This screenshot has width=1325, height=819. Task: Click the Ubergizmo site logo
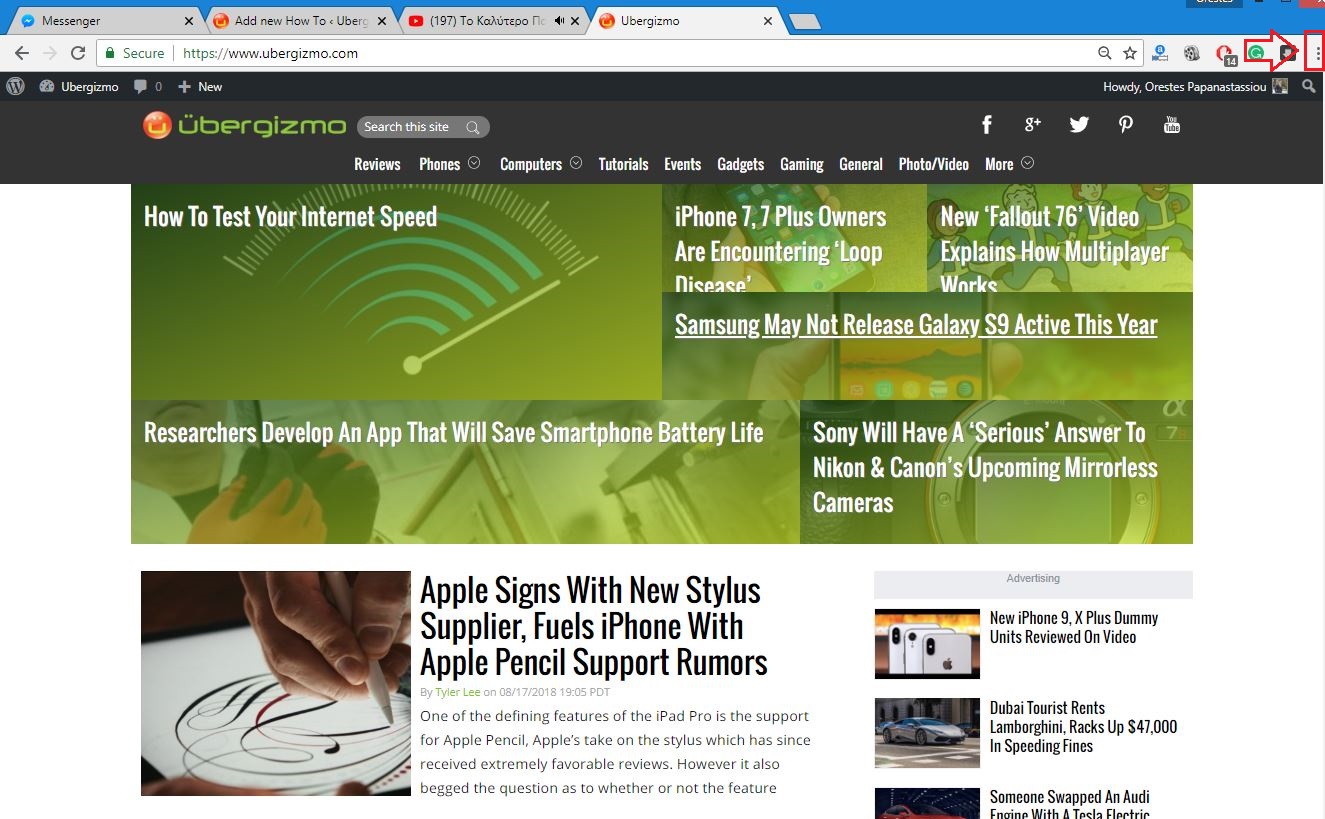[x=244, y=125]
